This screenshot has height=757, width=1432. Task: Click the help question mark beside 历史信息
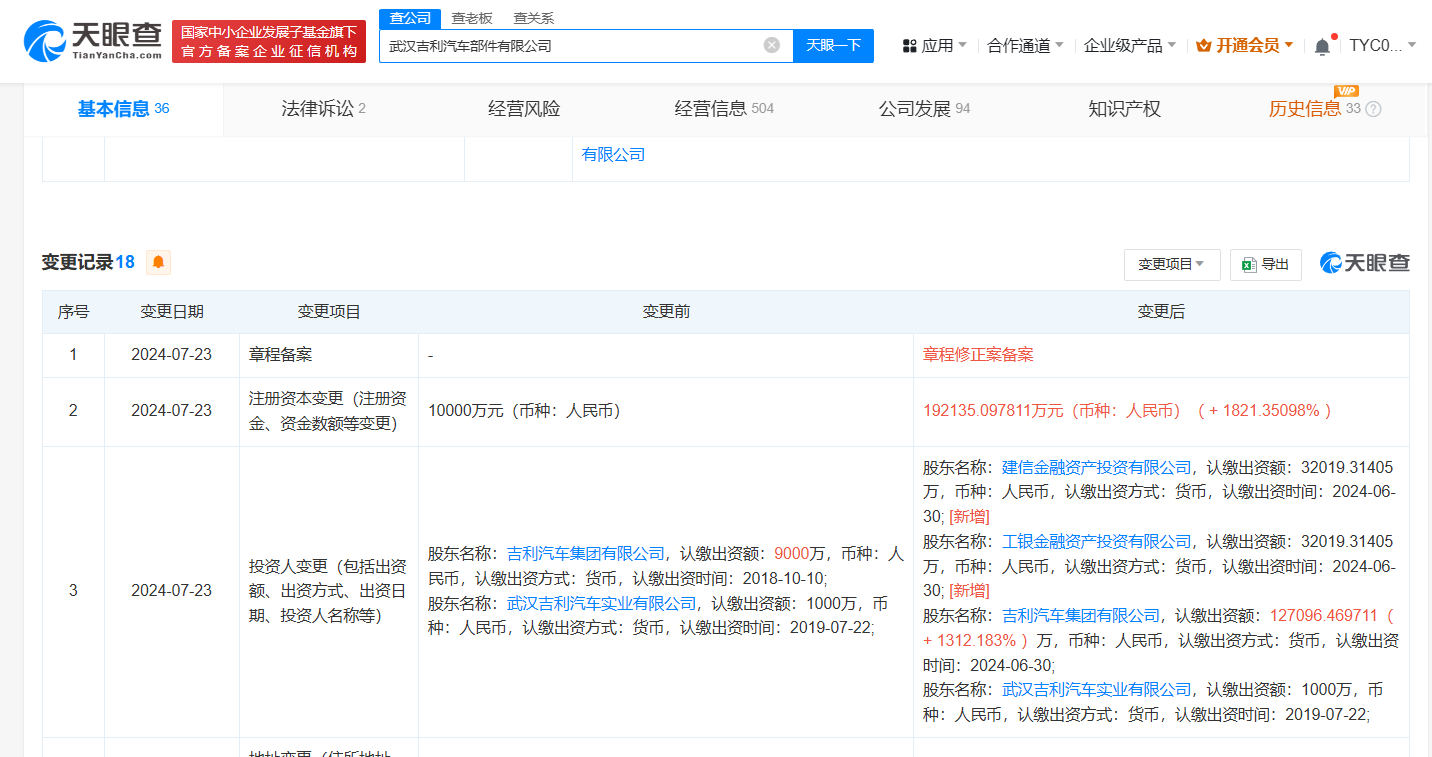pos(1373,109)
